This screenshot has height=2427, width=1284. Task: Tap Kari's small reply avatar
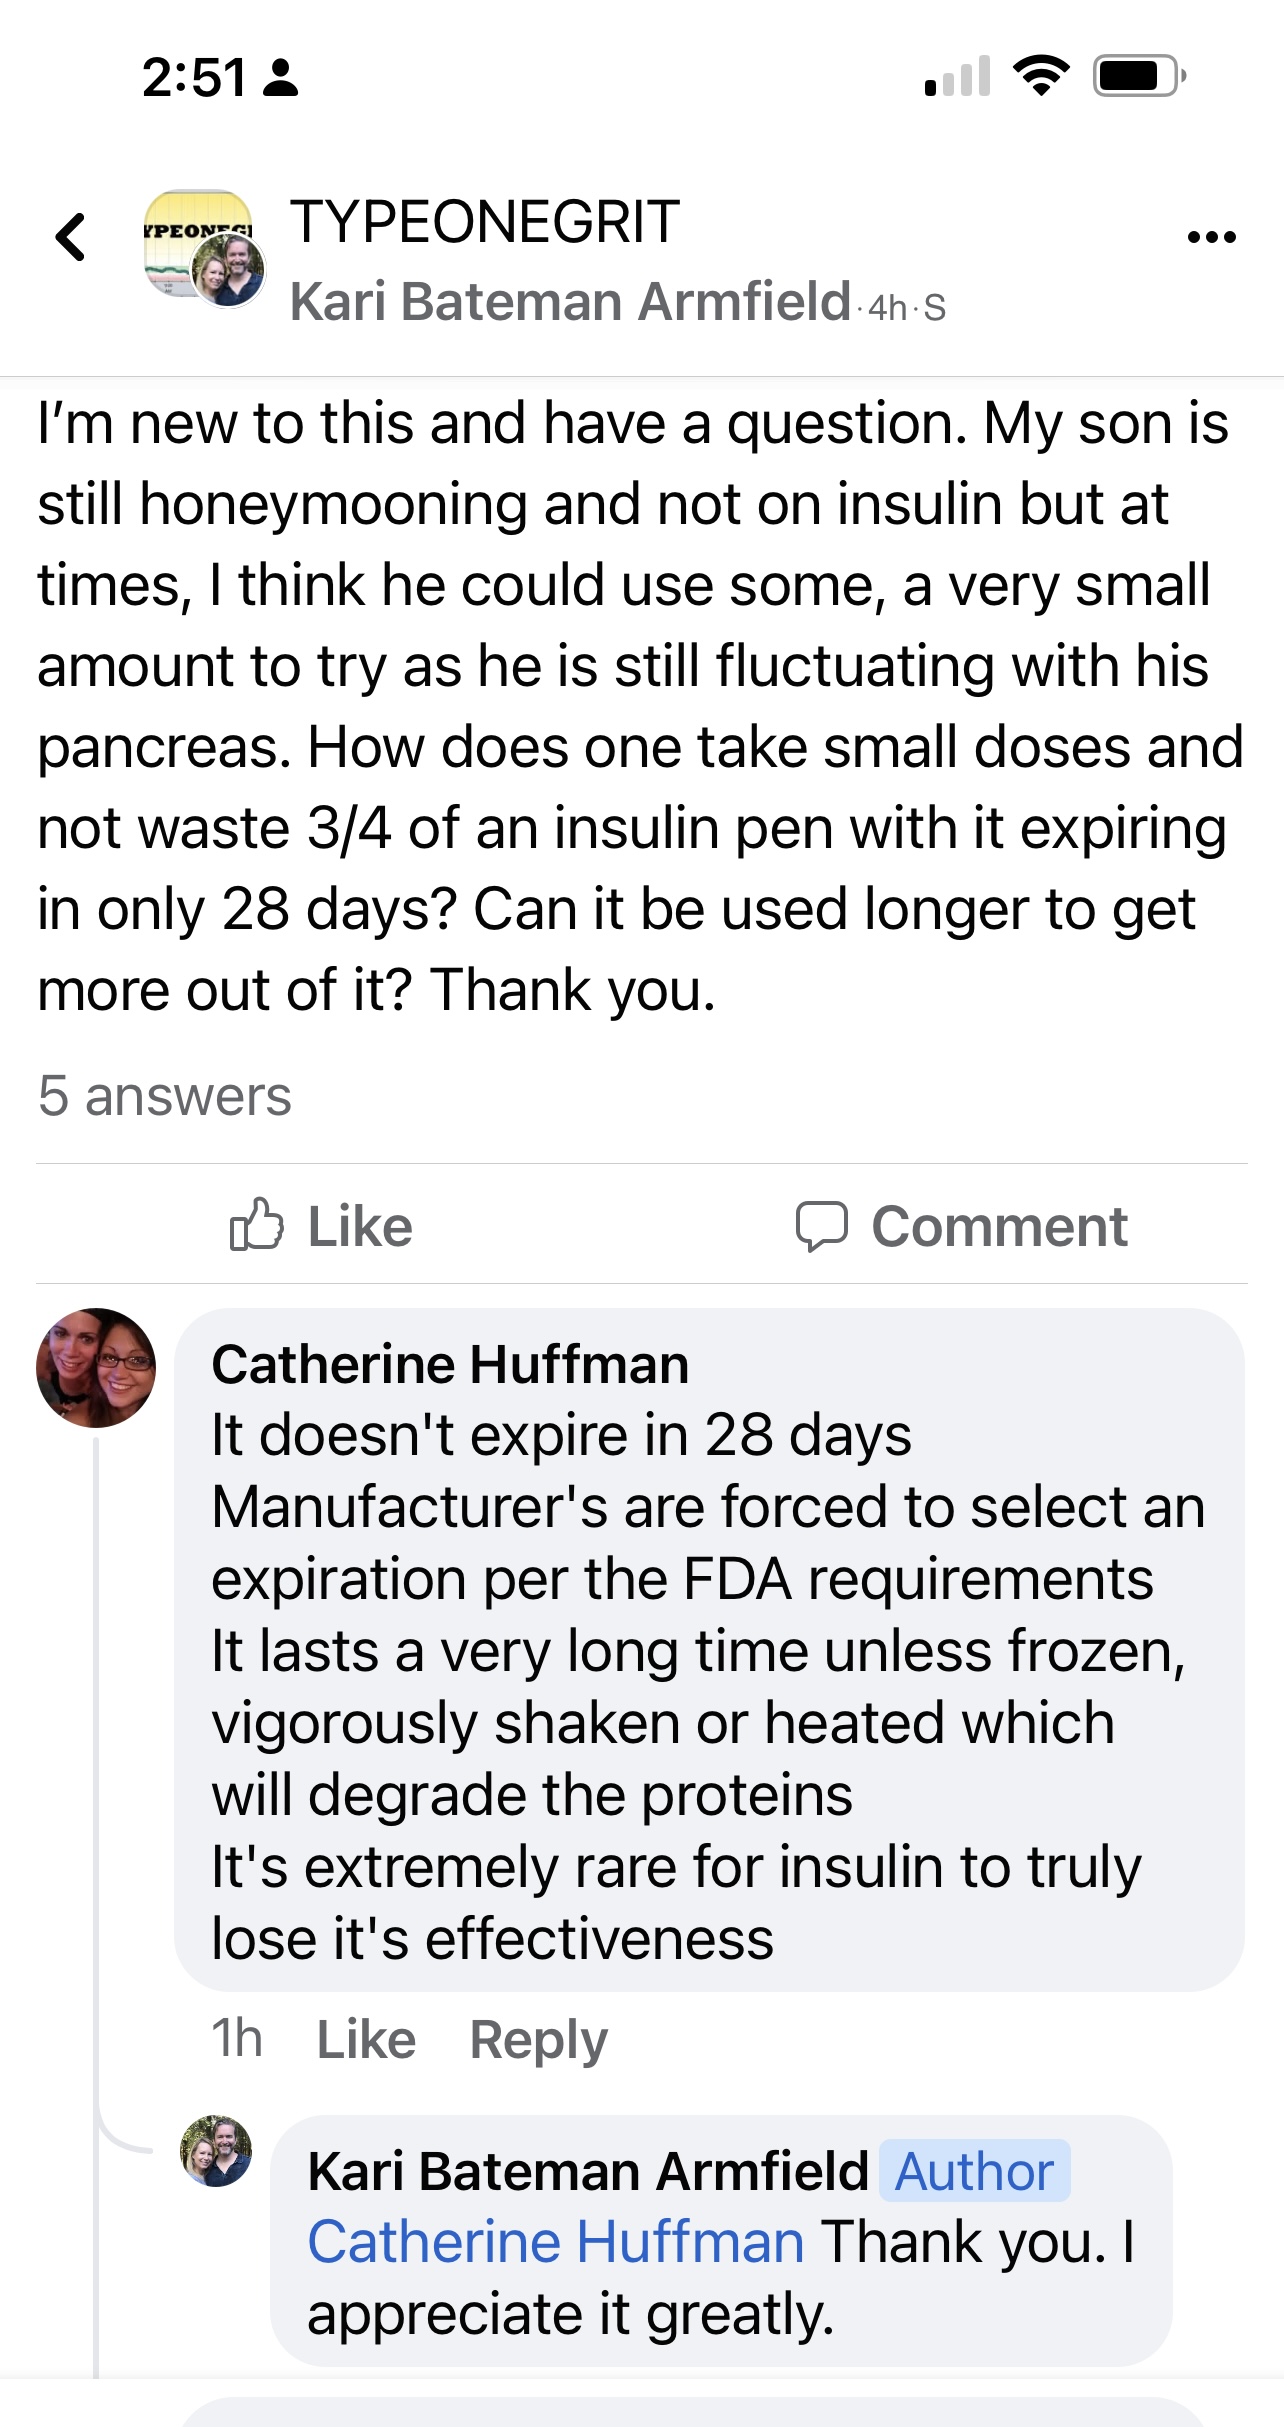(x=215, y=2151)
